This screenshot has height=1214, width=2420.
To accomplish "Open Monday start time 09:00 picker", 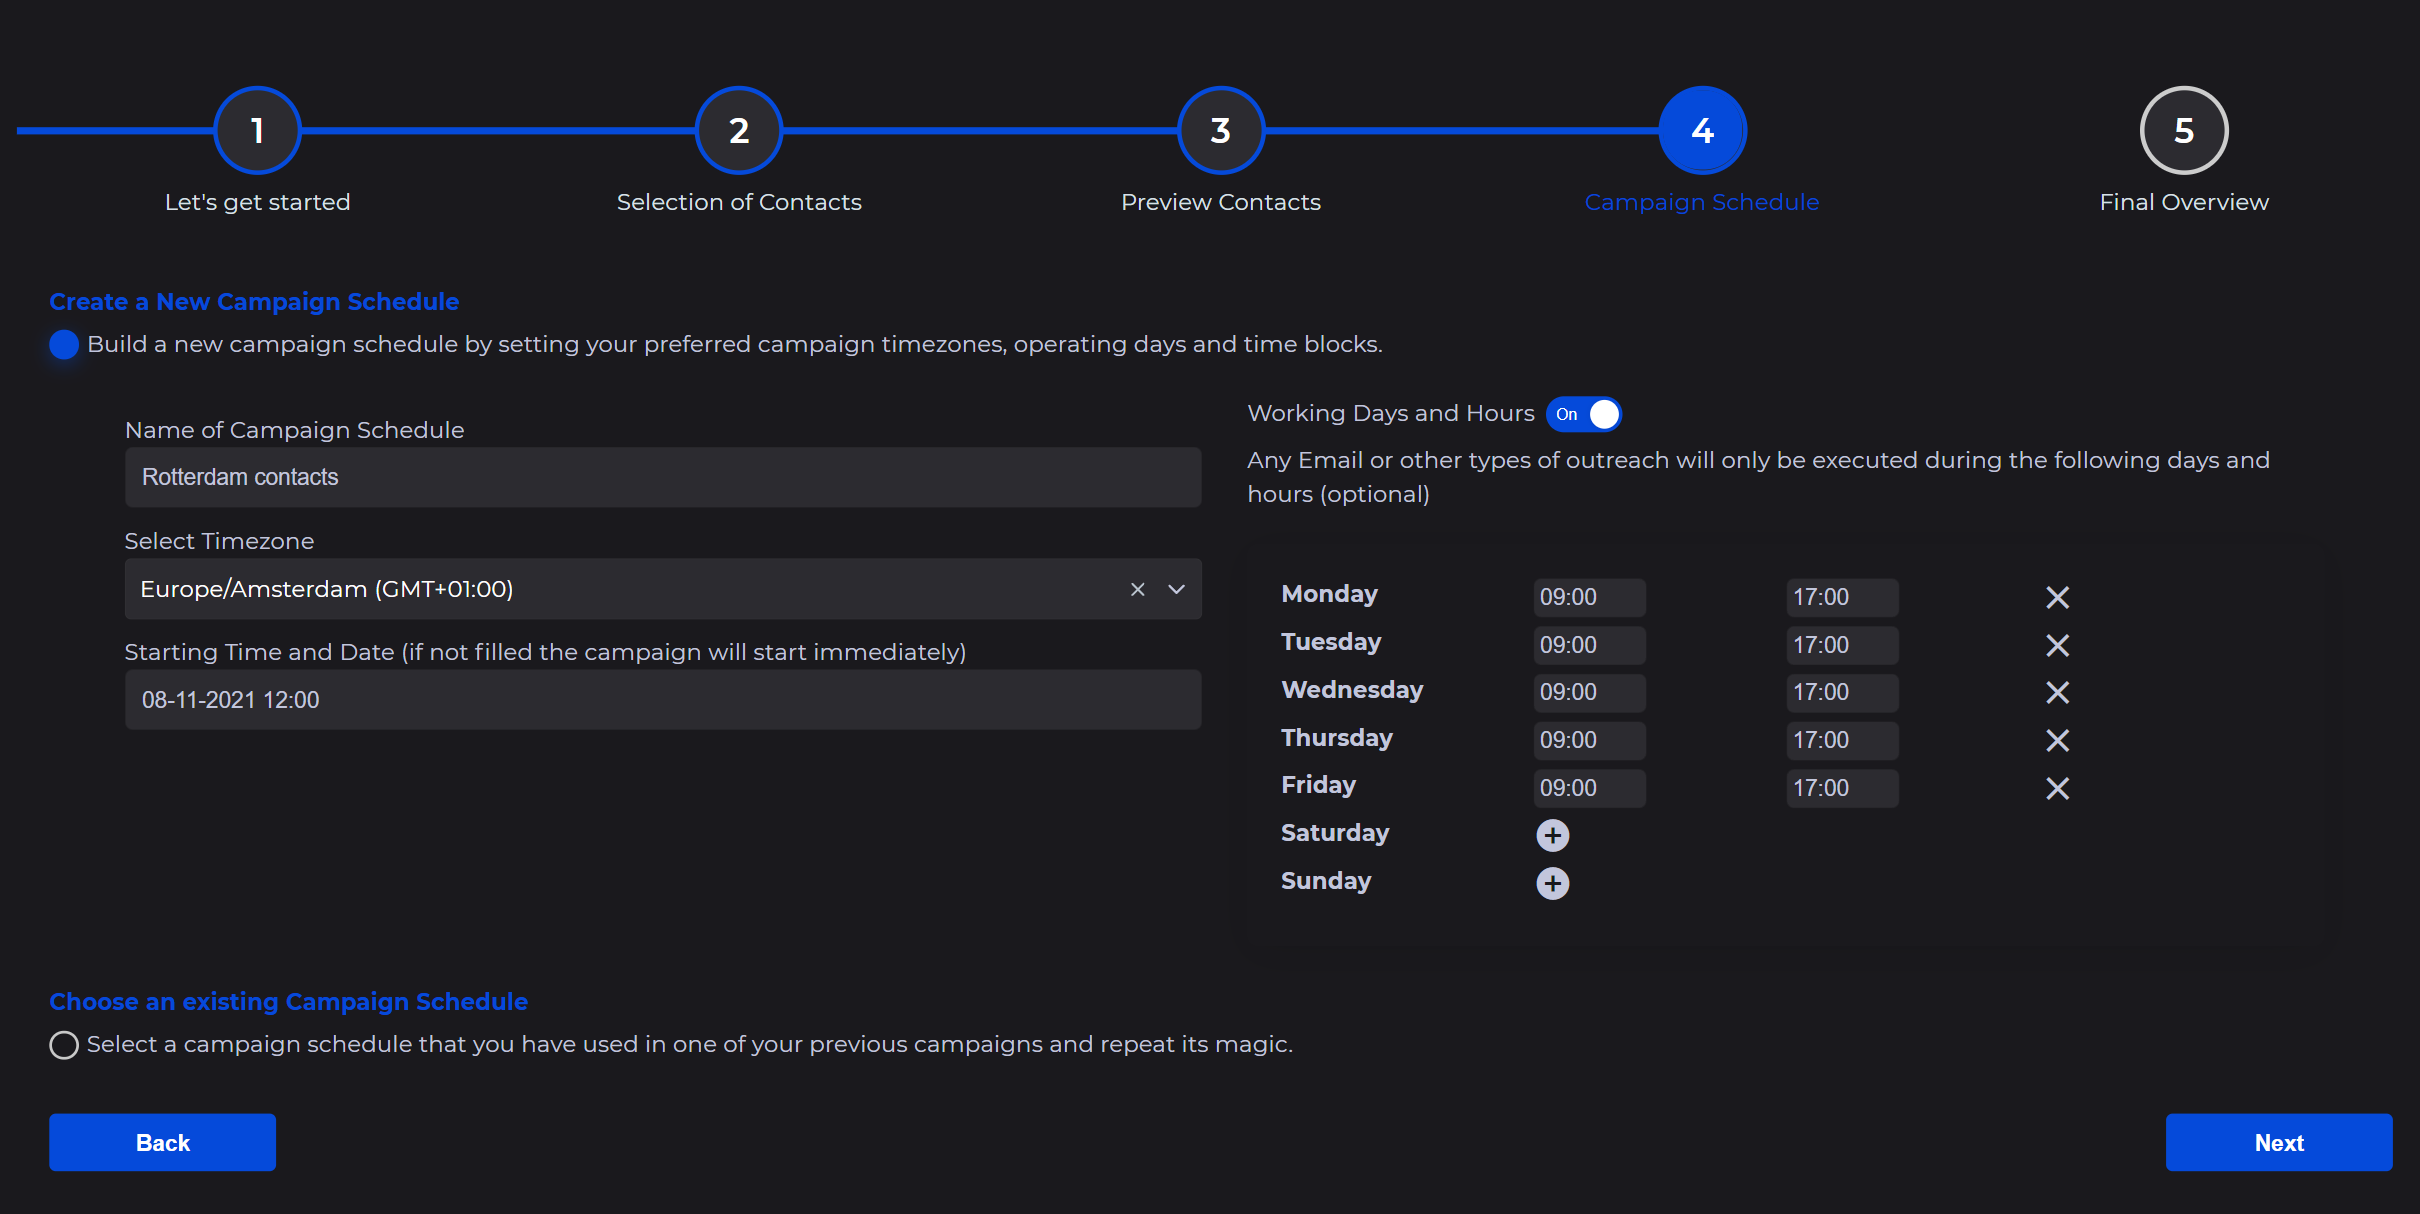I will coord(1588,597).
